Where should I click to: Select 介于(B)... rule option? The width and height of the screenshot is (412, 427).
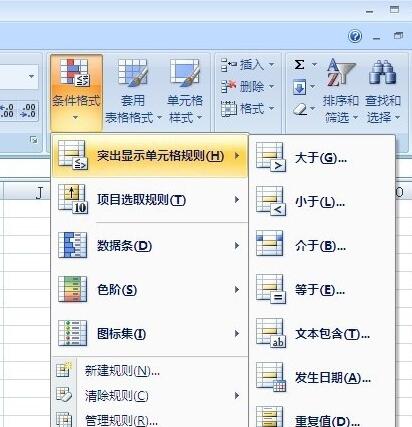point(322,245)
